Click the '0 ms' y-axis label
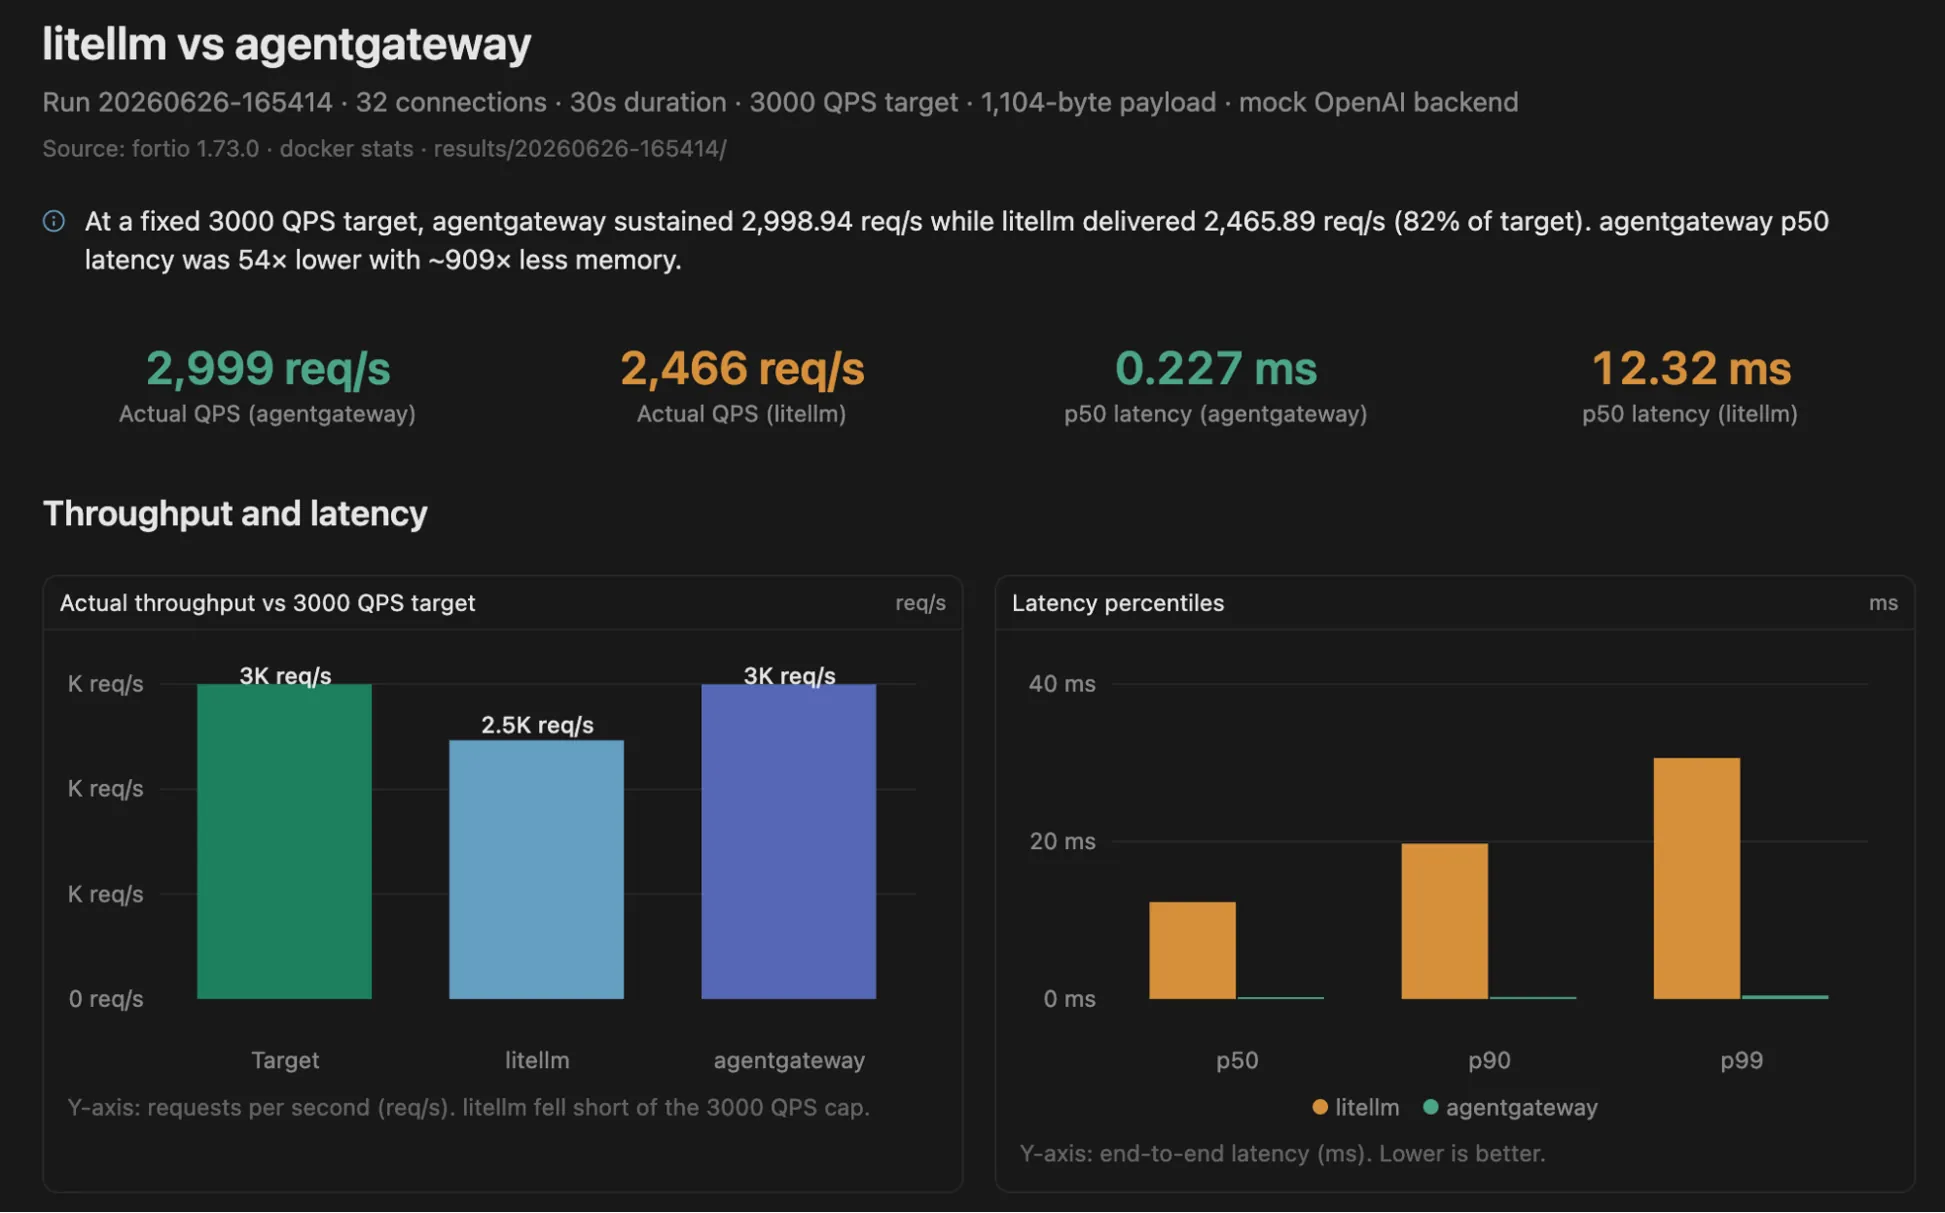 click(1069, 999)
